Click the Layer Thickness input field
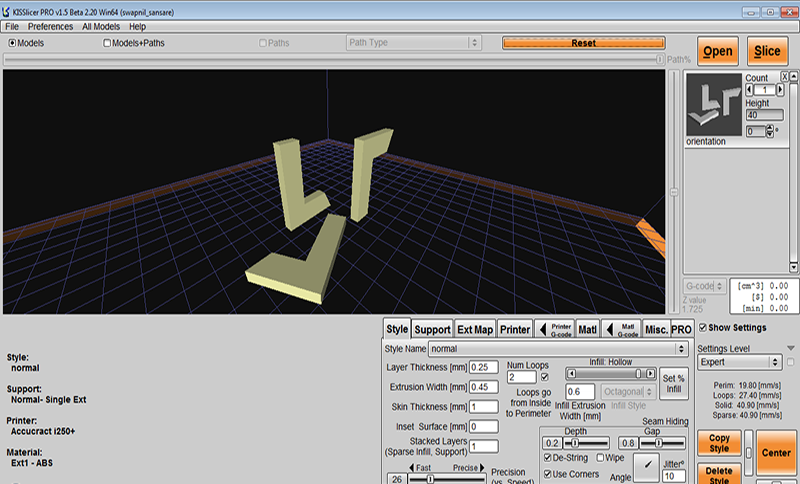800x484 pixels. coord(484,367)
